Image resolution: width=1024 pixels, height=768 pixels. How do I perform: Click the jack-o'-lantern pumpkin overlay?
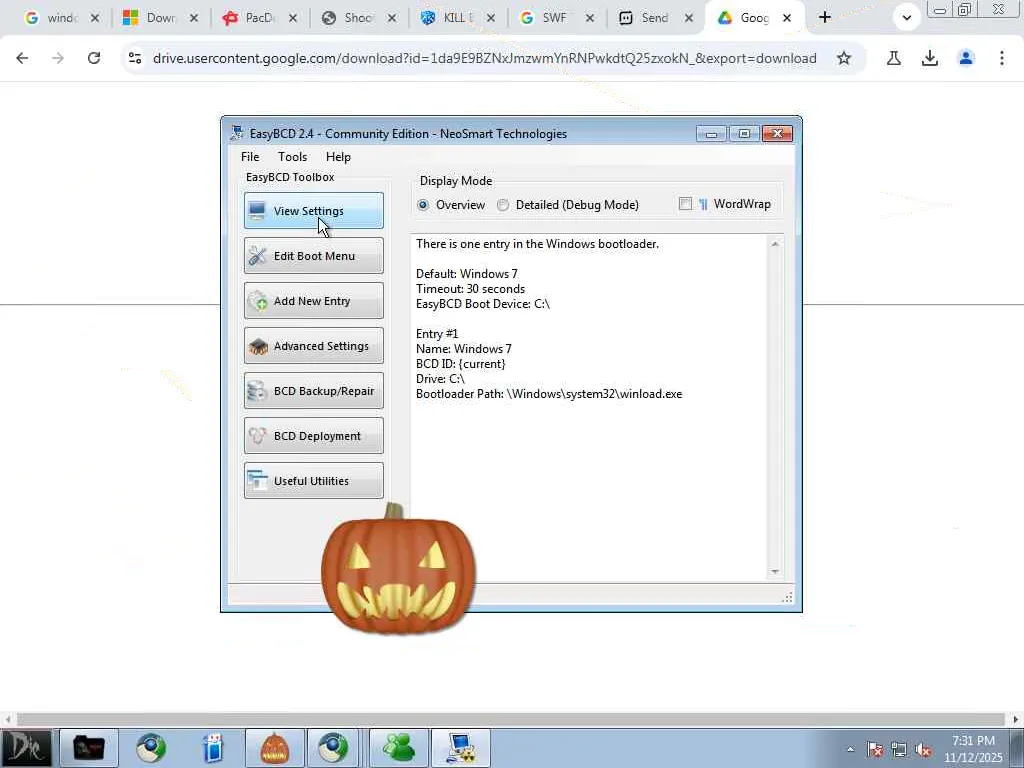coord(398,570)
